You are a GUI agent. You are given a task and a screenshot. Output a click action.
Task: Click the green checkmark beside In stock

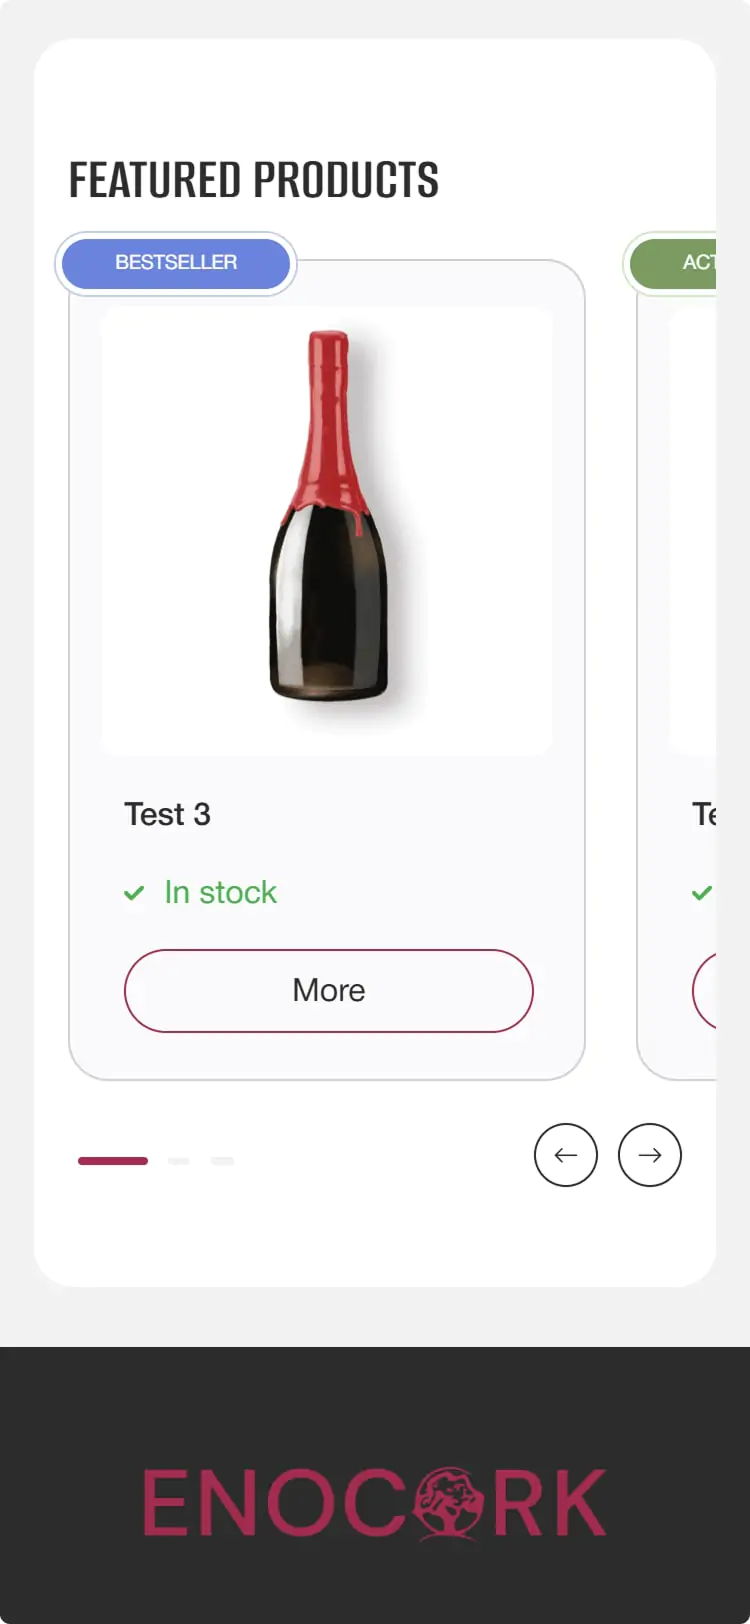point(134,893)
